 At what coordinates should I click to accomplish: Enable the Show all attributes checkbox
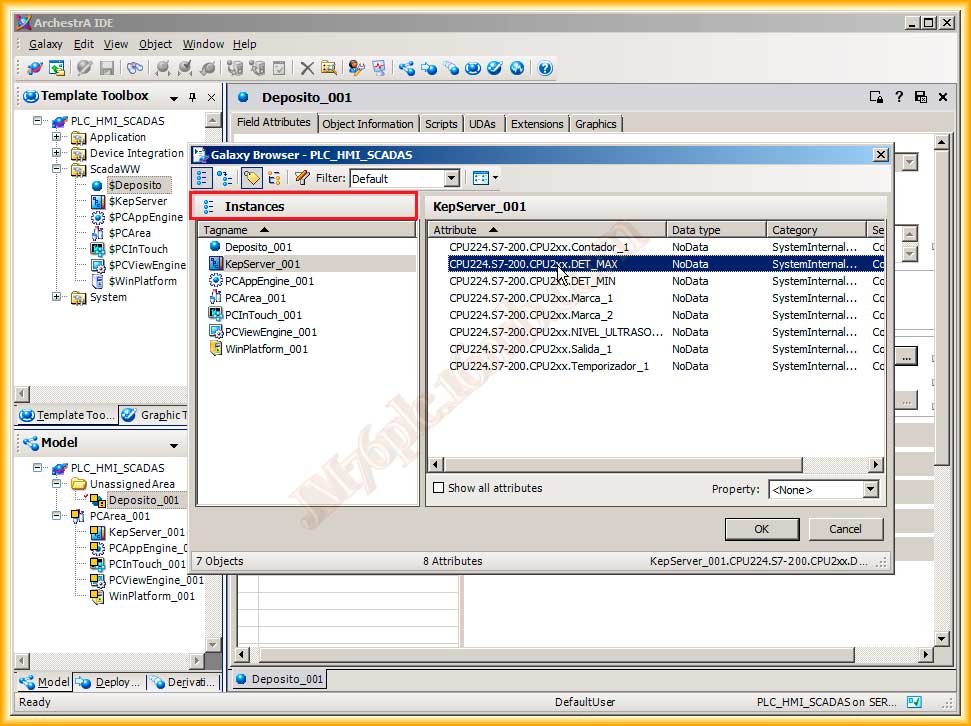[x=438, y=488]
